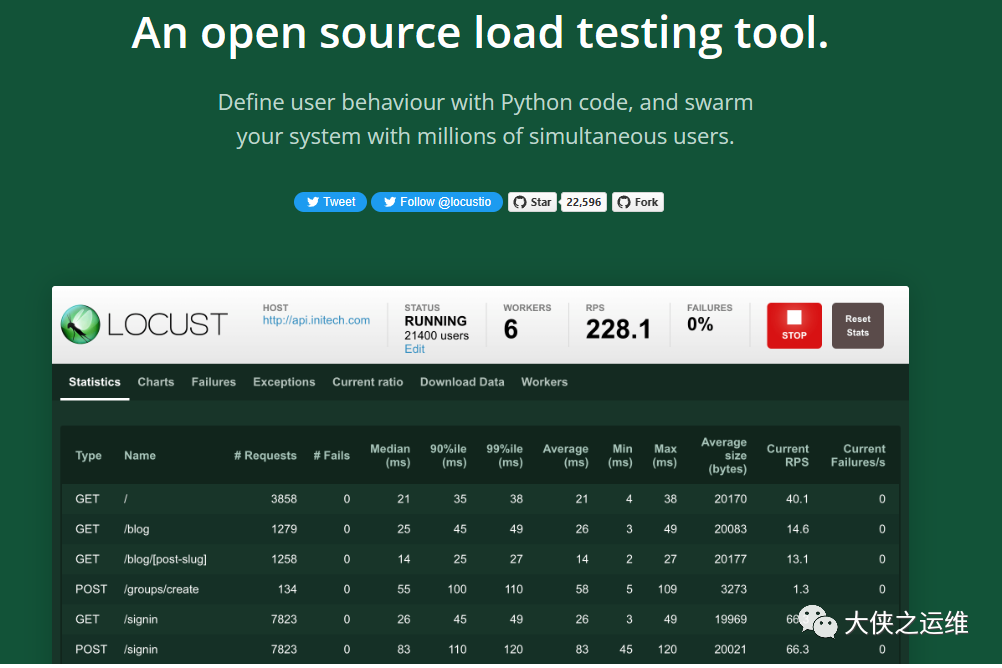Click the Reset Stats button

point(858,325)
